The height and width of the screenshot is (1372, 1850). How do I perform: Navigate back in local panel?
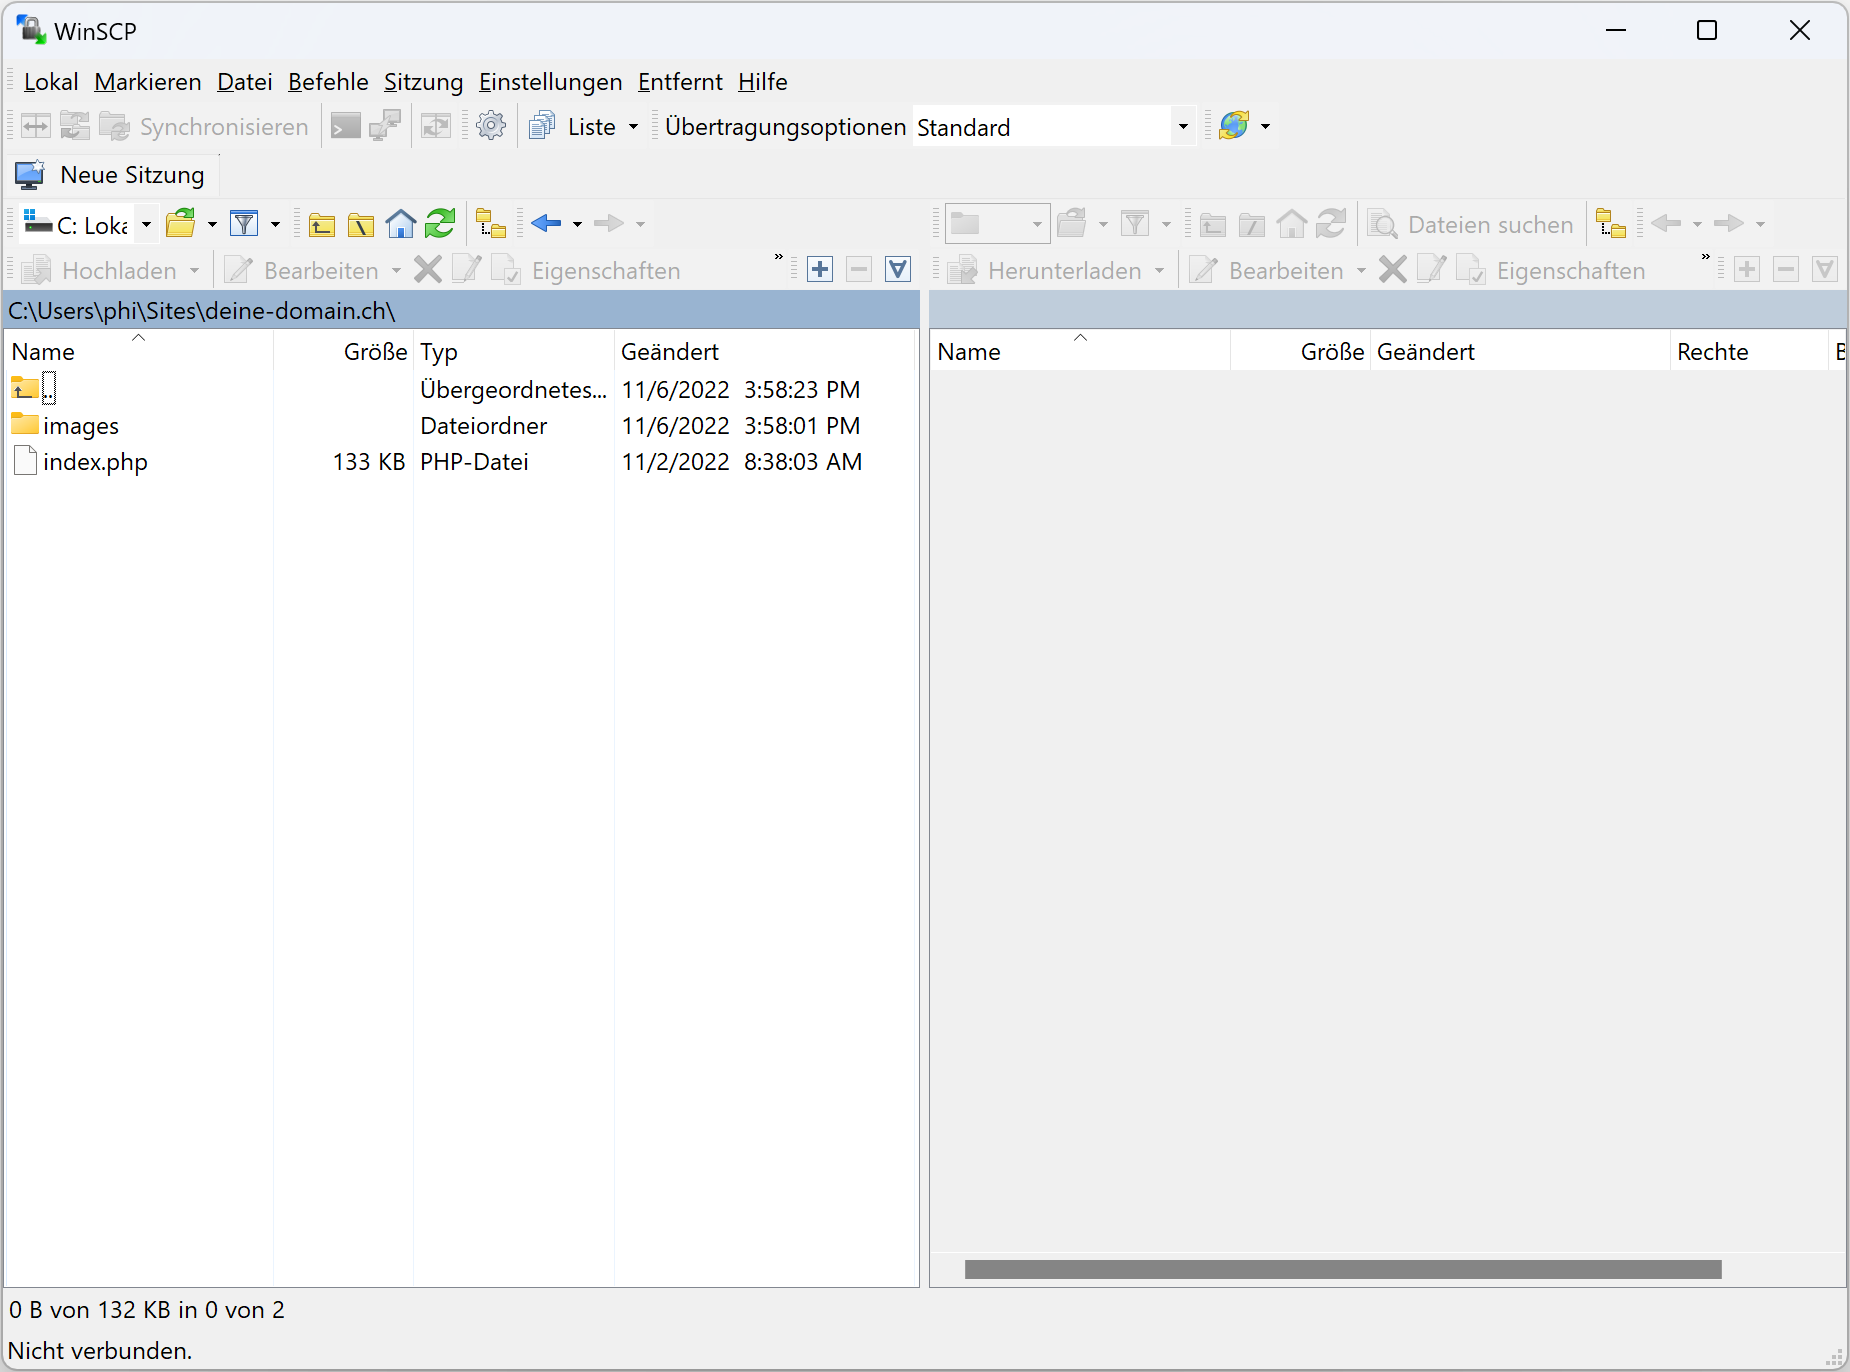(546, 223)
